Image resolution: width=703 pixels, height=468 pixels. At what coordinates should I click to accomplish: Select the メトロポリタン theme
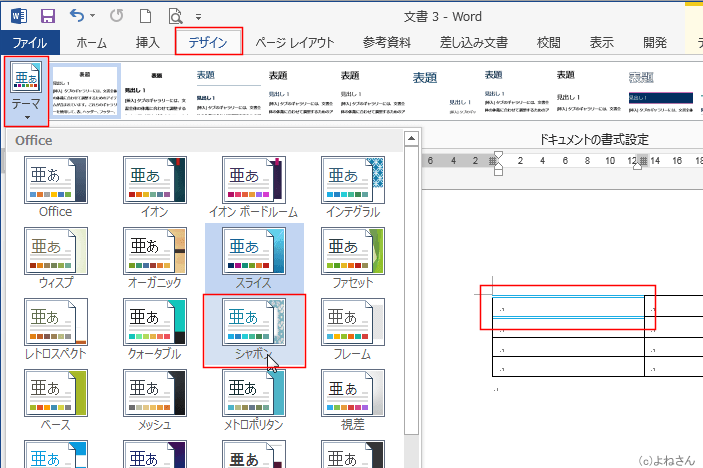[254, 400]
